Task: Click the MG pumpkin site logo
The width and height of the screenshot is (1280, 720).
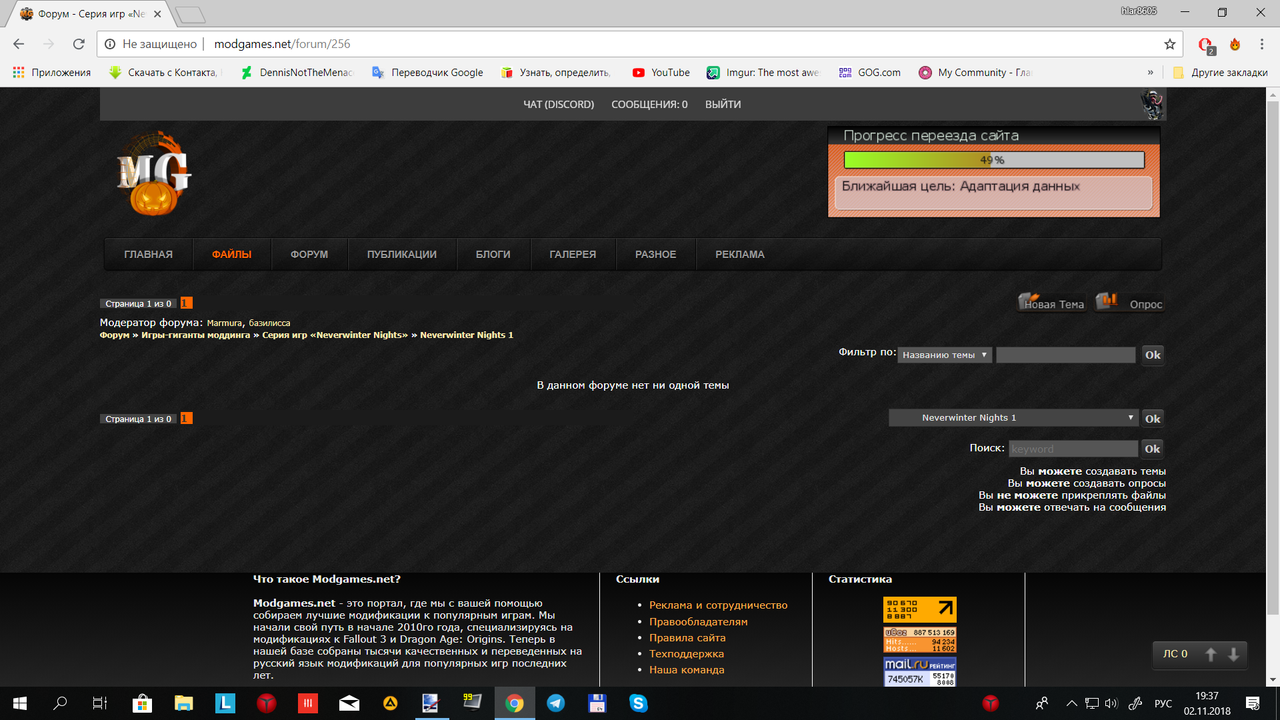Action: (153, 172)
